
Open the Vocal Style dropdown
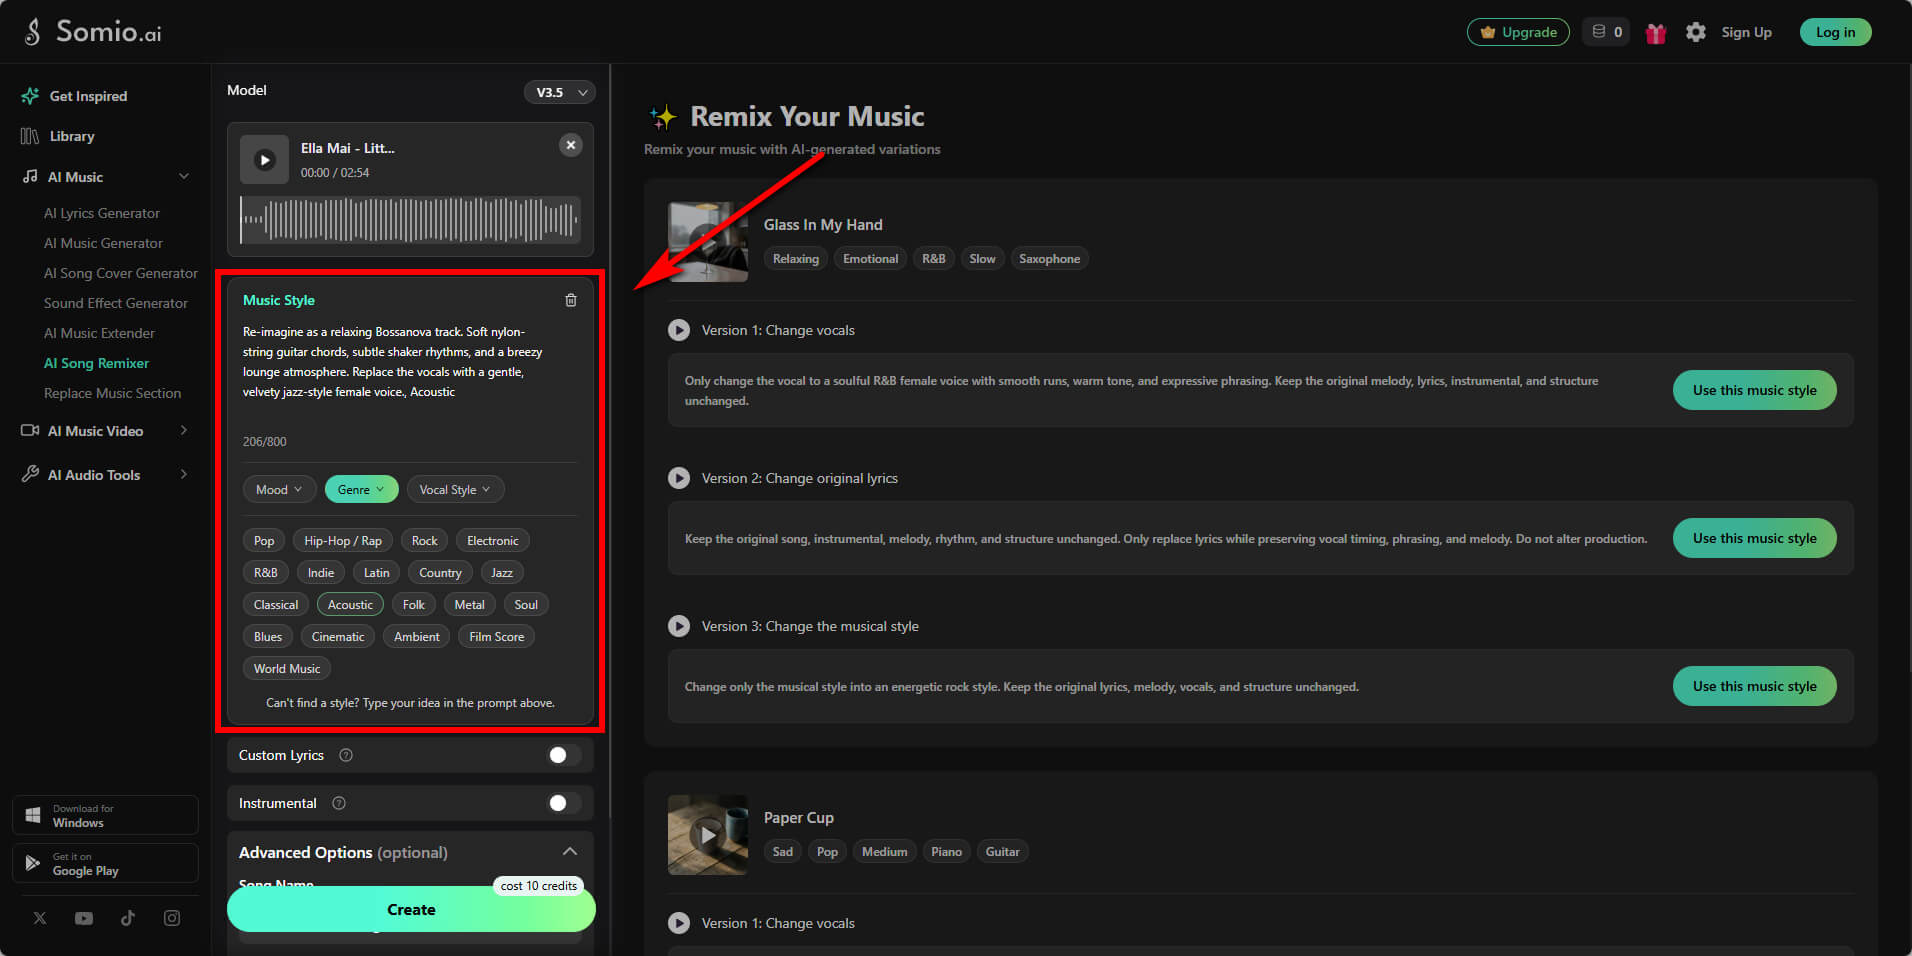(x=455, y=489)
